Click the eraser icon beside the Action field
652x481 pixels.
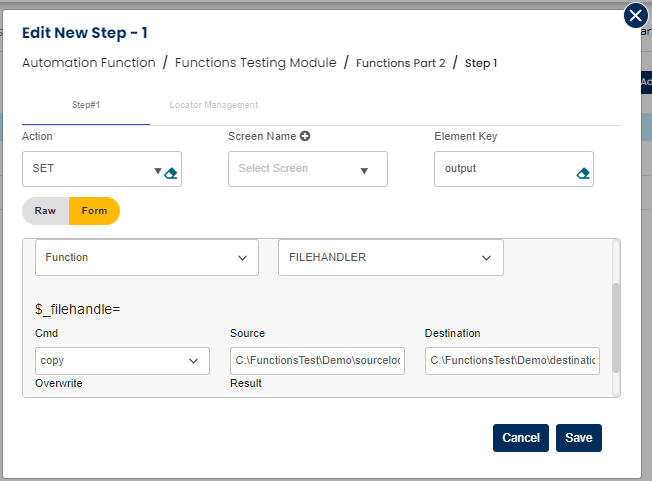point(171,173)
